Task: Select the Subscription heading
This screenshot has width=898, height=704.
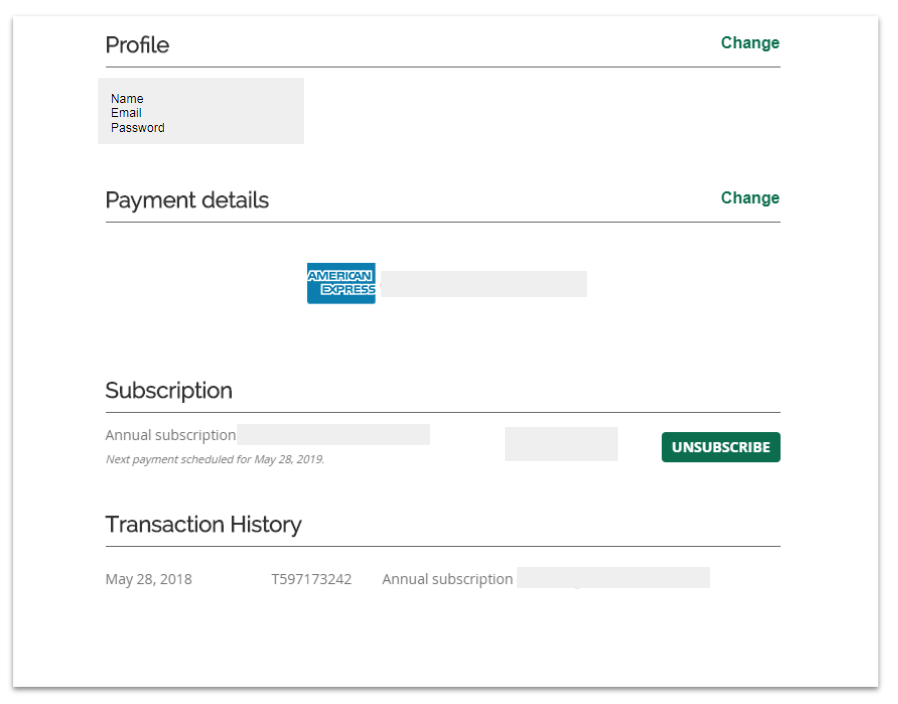Action: (x=169, y=391)
